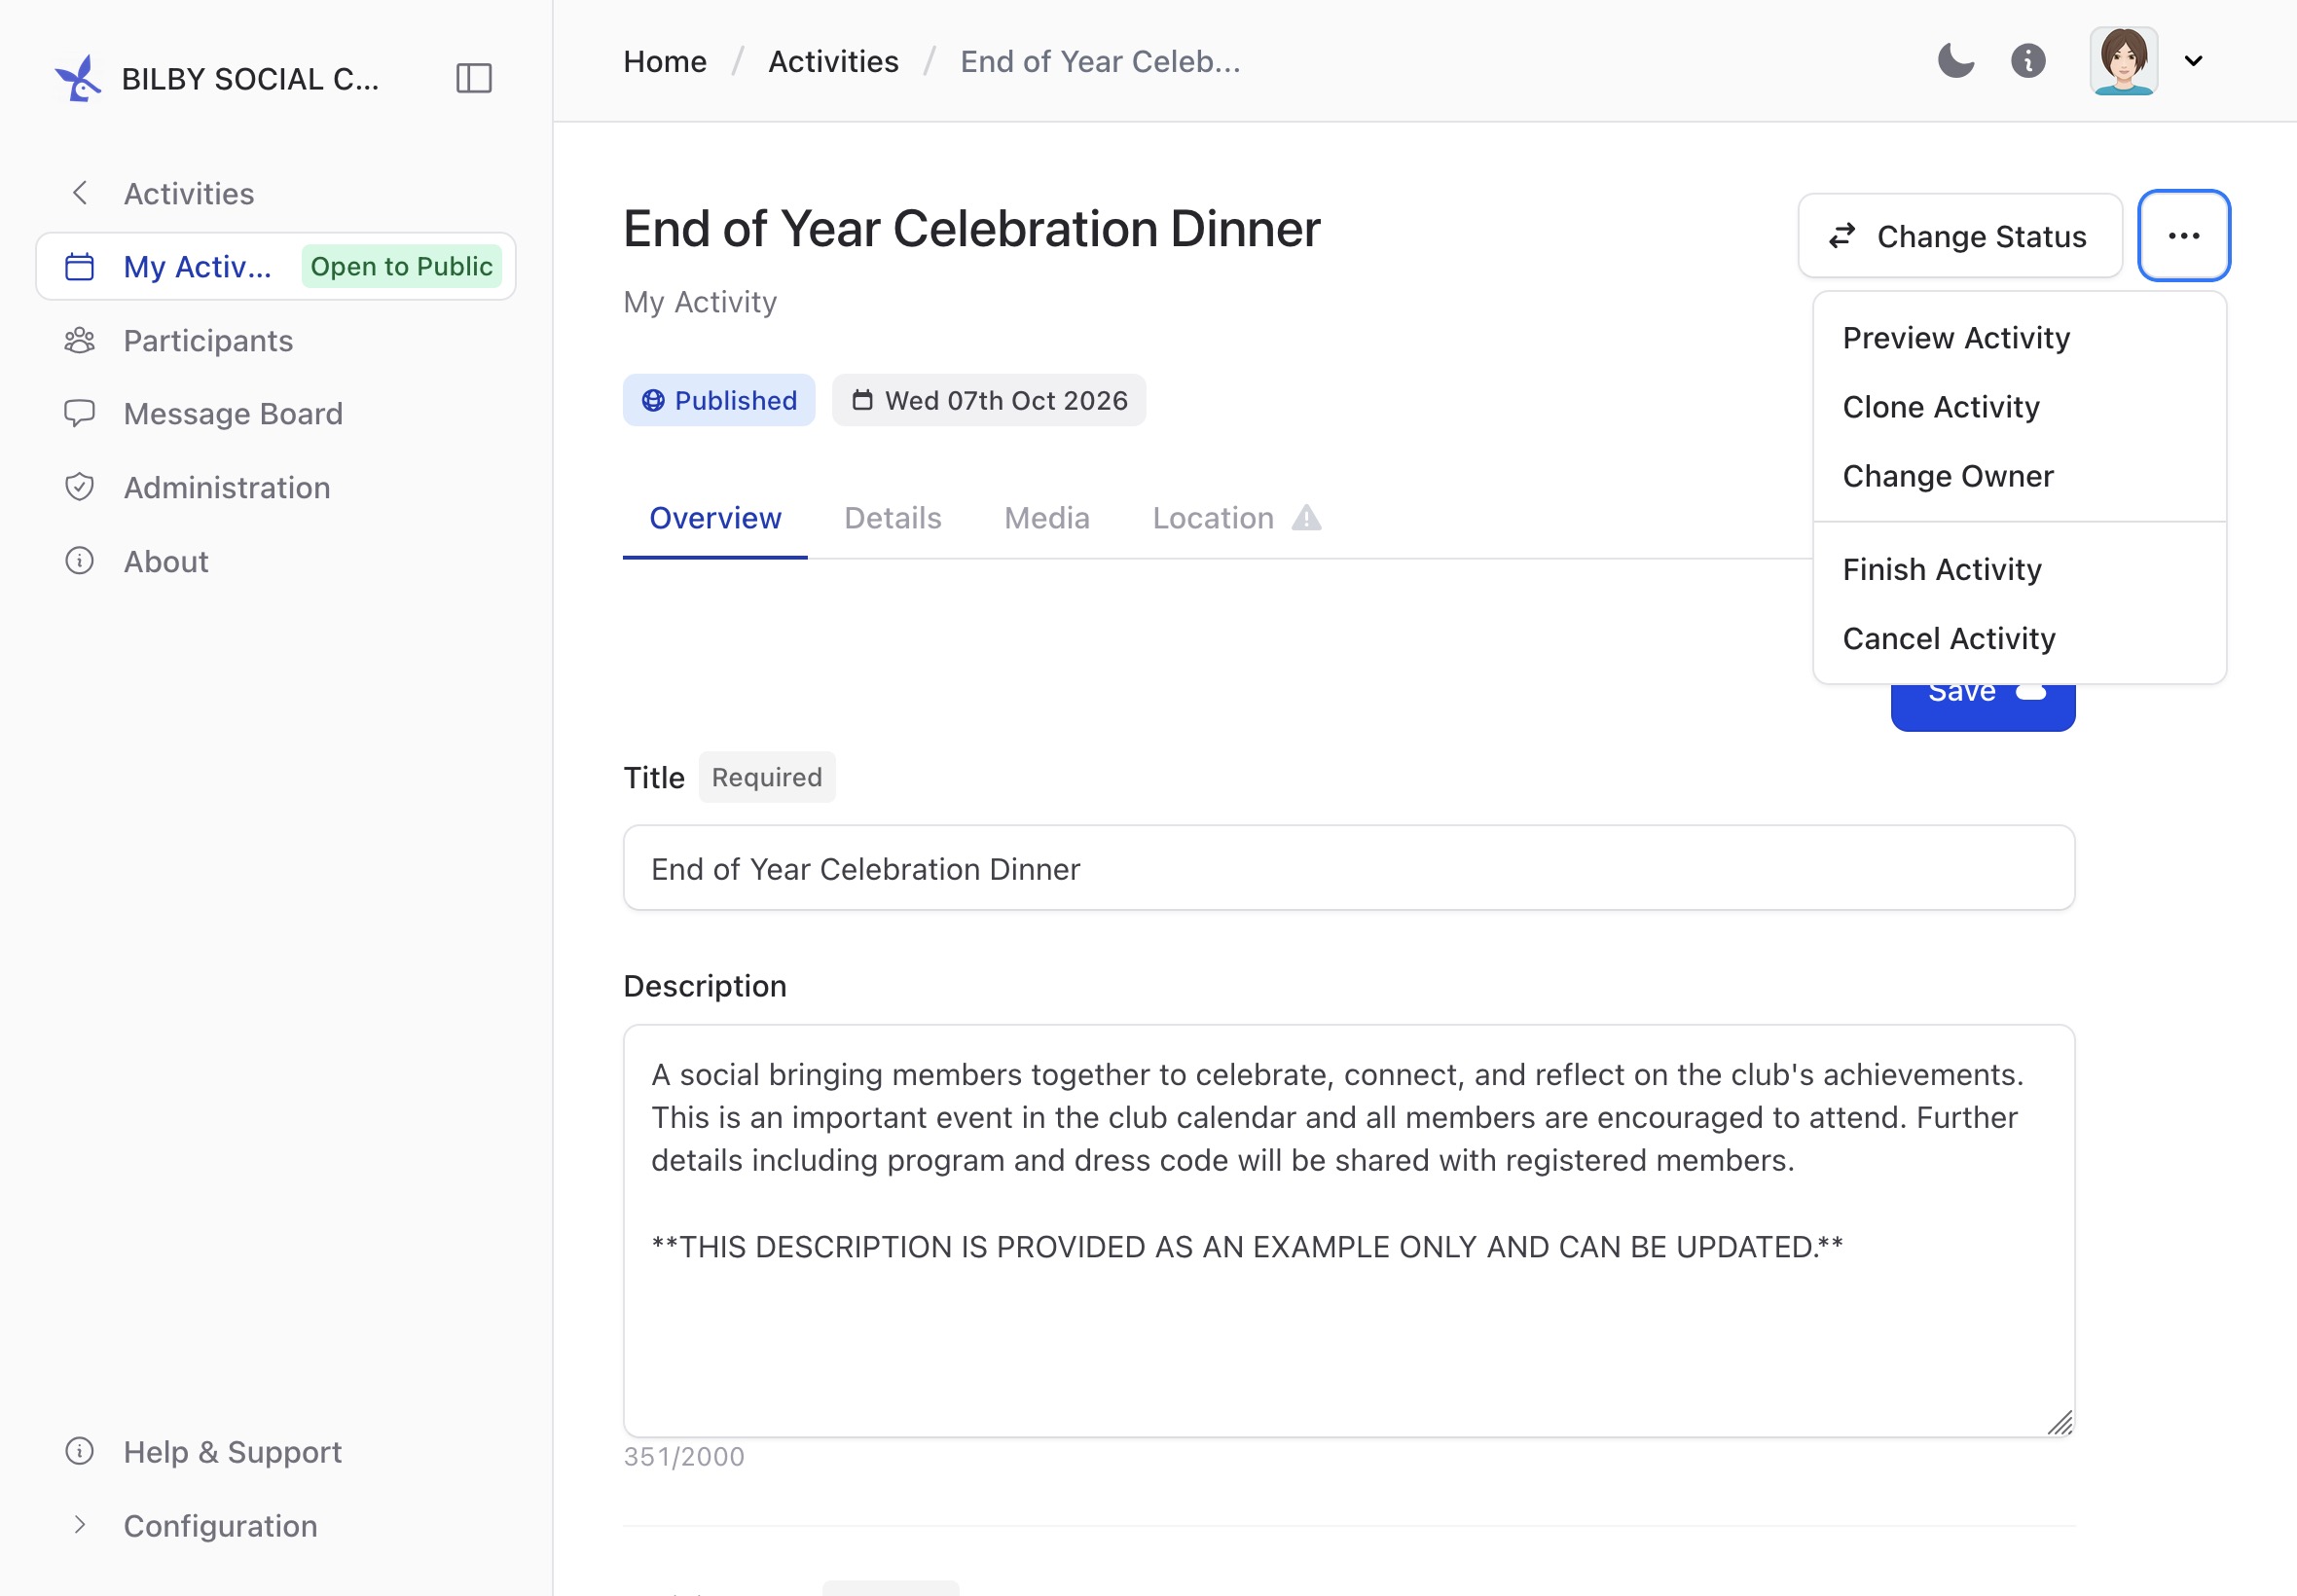Collapse sidebar with panel icon
This screenshot has height=1596, width=2297.
coord(474,78)
